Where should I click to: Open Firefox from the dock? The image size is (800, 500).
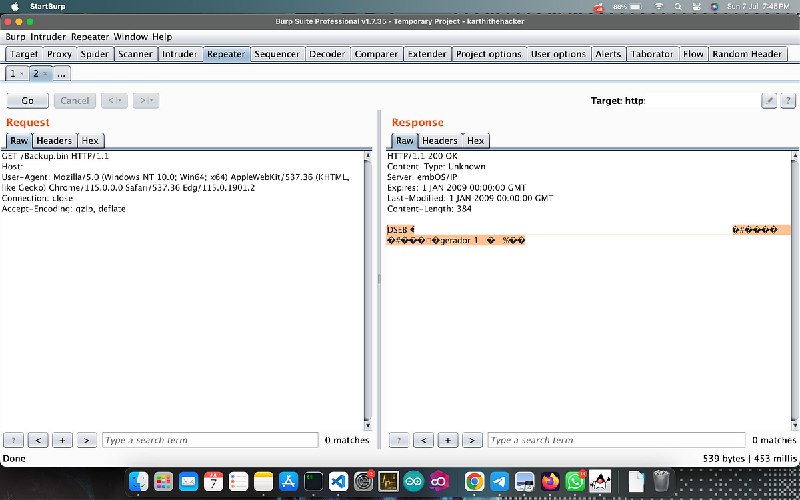(x=549, y=481)
